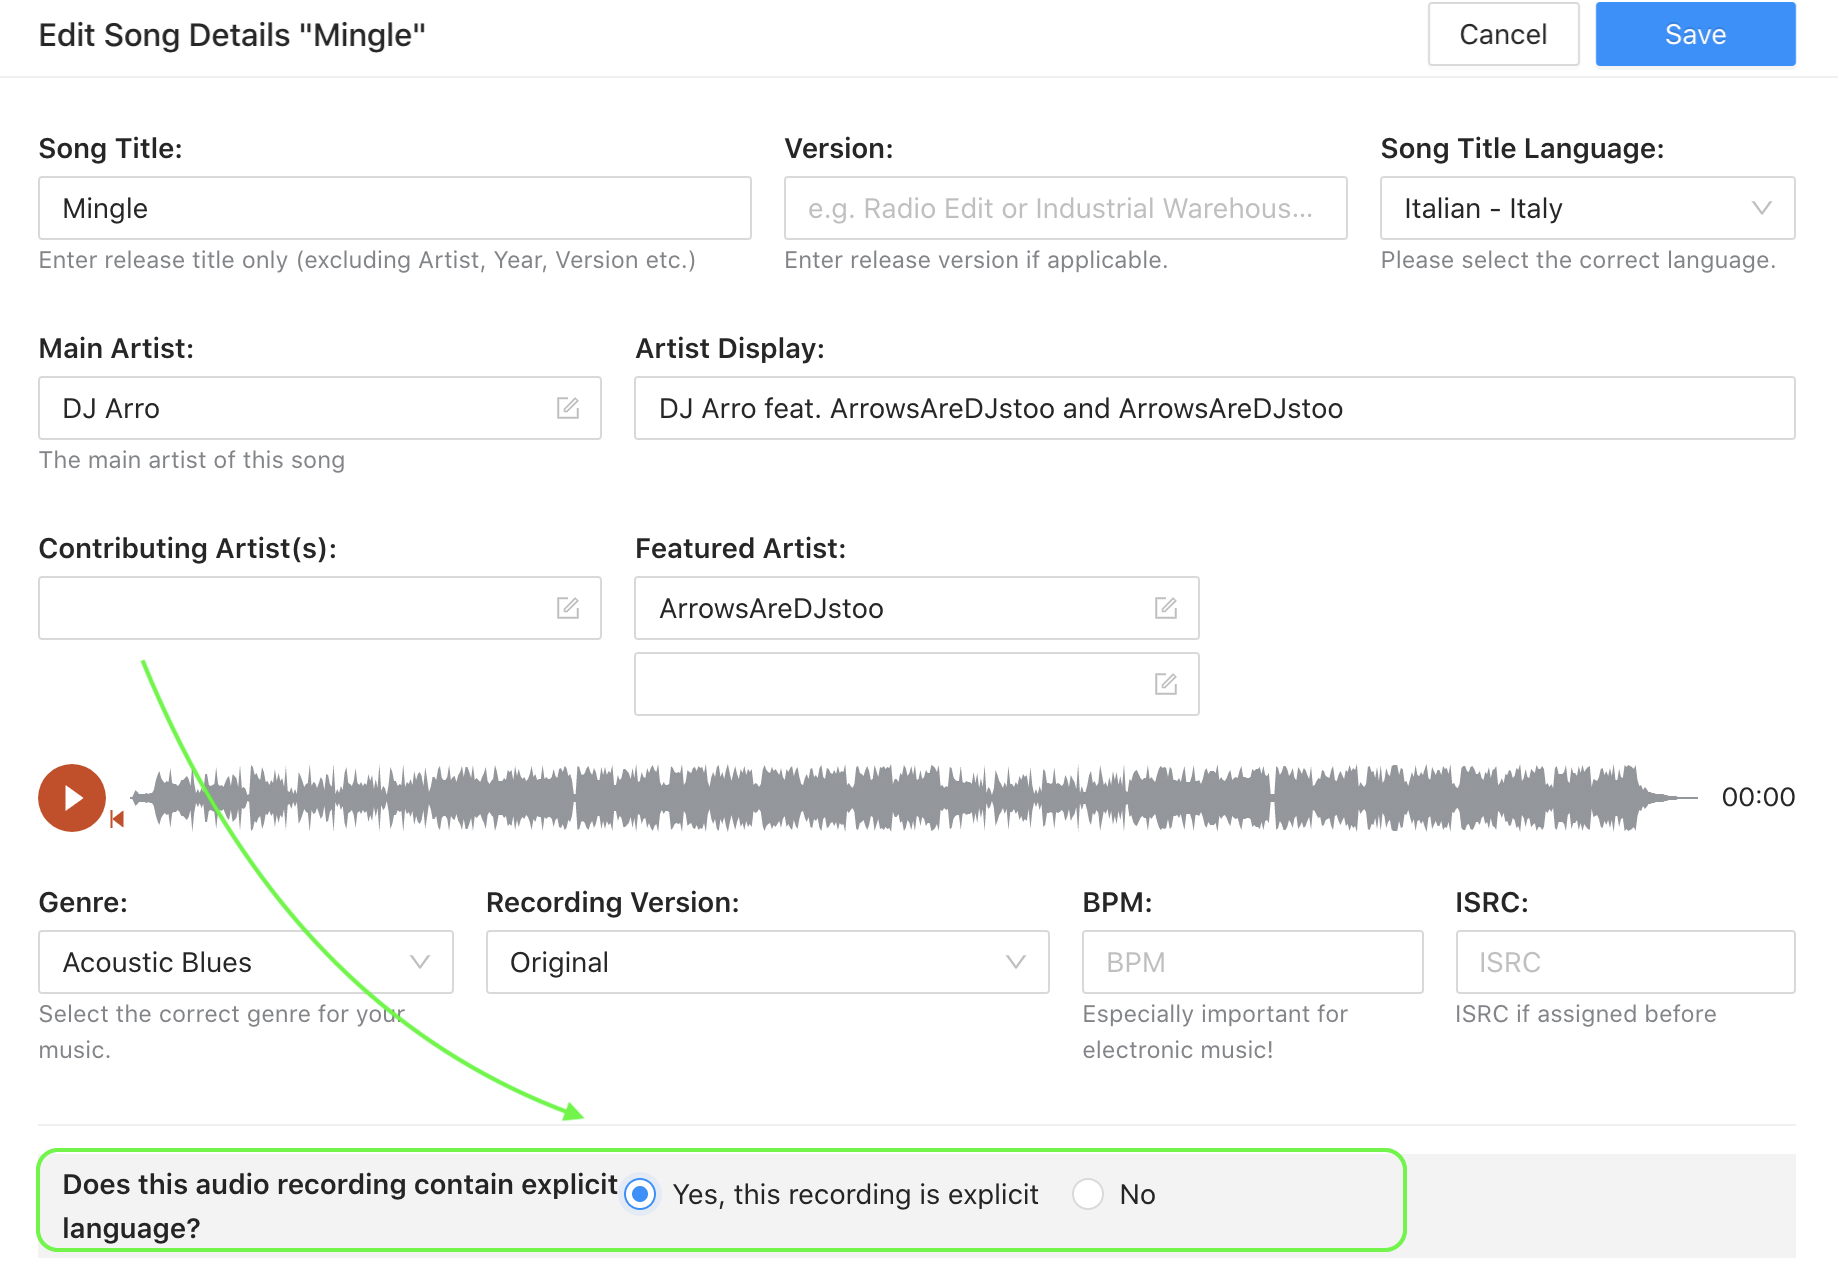Viewport: 1838px width, 1262px height.
Task: Select No for explicit language
Action: (x=1088, y=1194)
